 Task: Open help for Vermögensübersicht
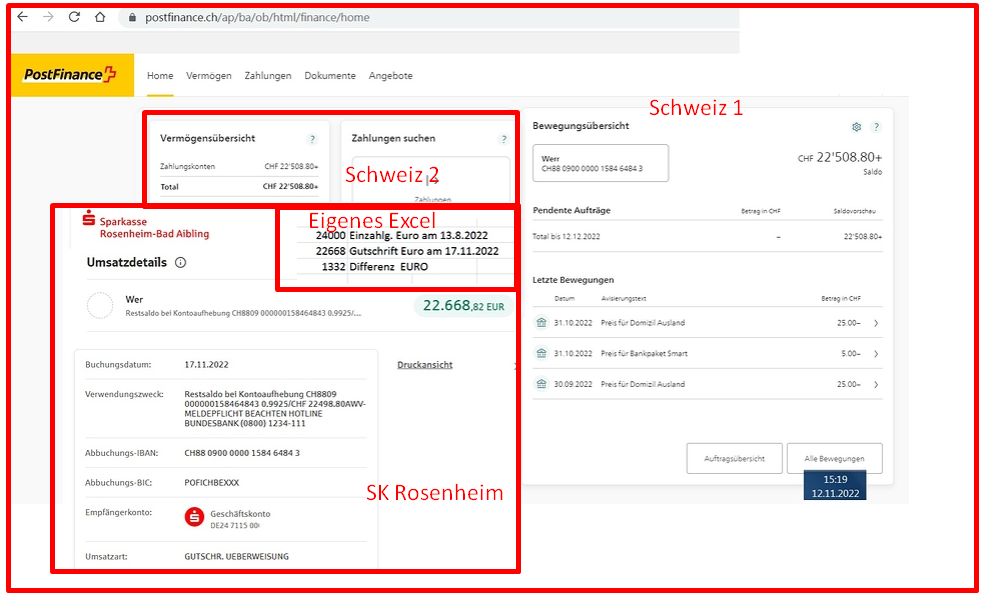click(312, 139)
